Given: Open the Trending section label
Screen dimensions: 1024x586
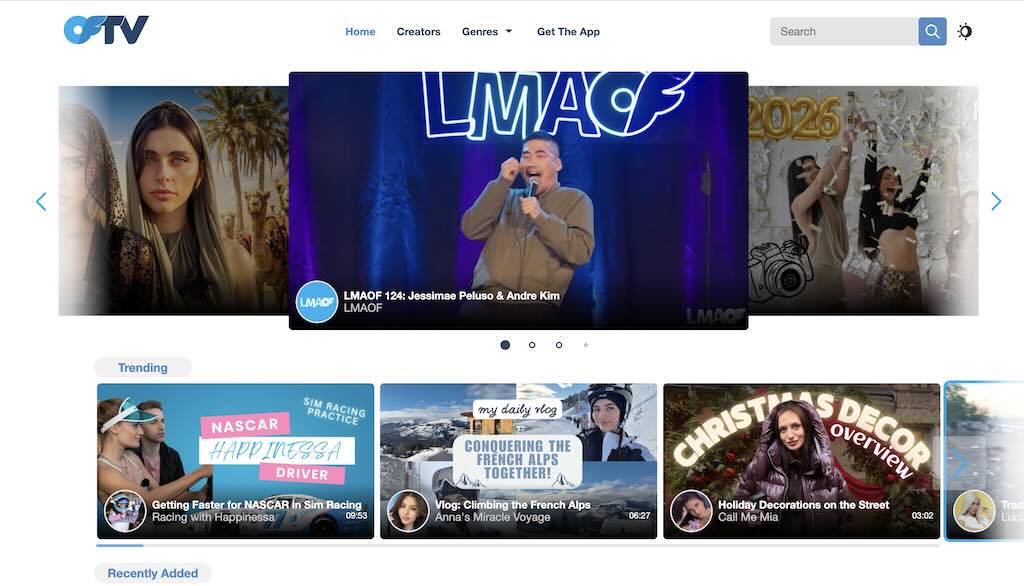Looking at the screenshot, I should (143, 368).
